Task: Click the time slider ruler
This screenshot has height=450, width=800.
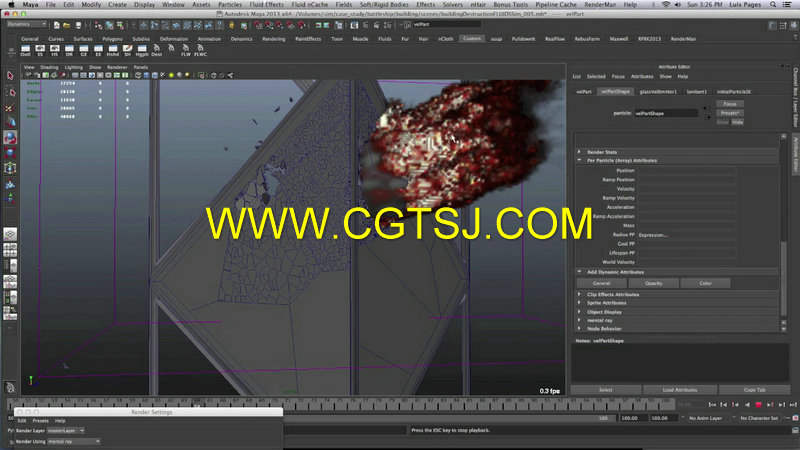Action: (x=342, y=405)
